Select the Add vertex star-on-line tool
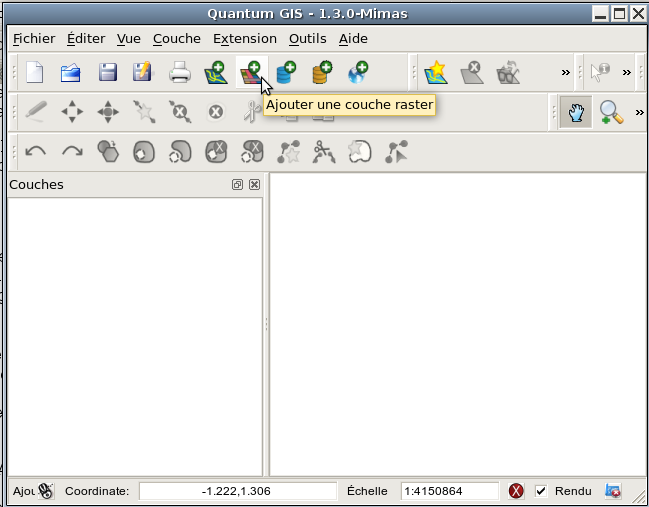The image size is (649, 507). click(144, 112)
